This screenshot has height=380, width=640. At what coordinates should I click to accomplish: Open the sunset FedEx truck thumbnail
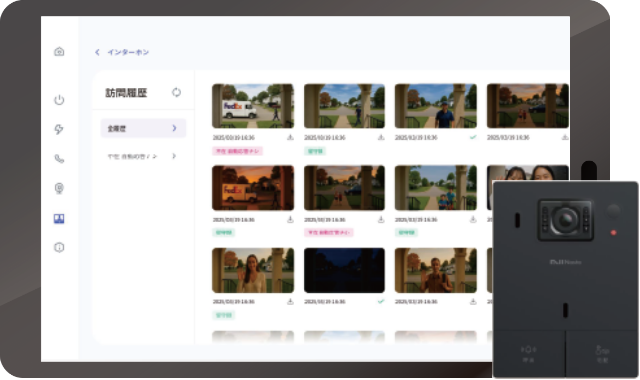253,188
